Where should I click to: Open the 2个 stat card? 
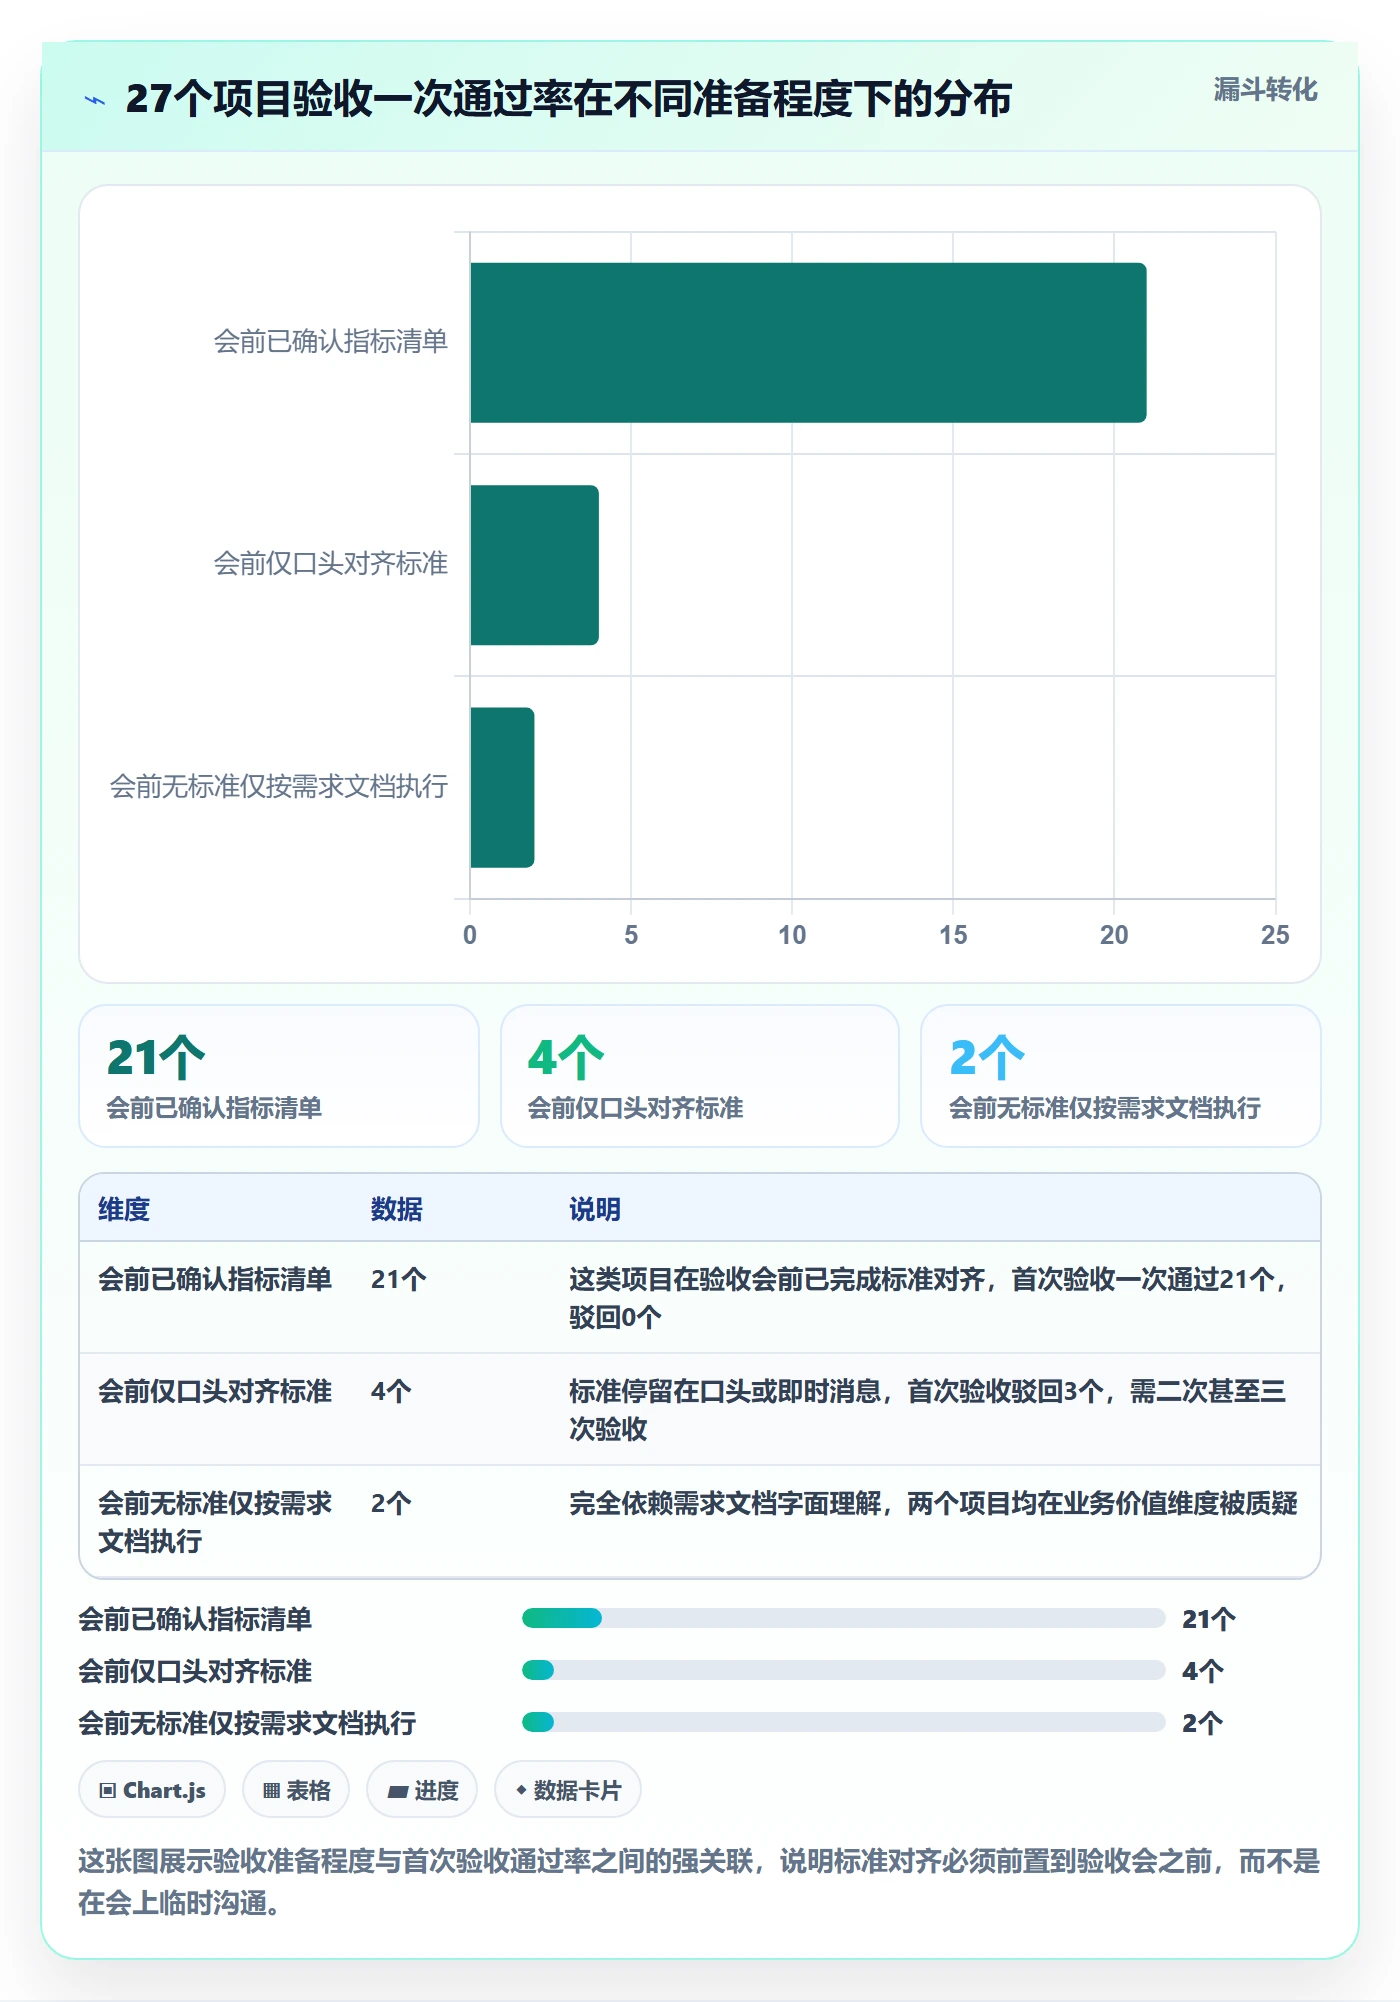pyautogui.click(x=1121, y=1076)
